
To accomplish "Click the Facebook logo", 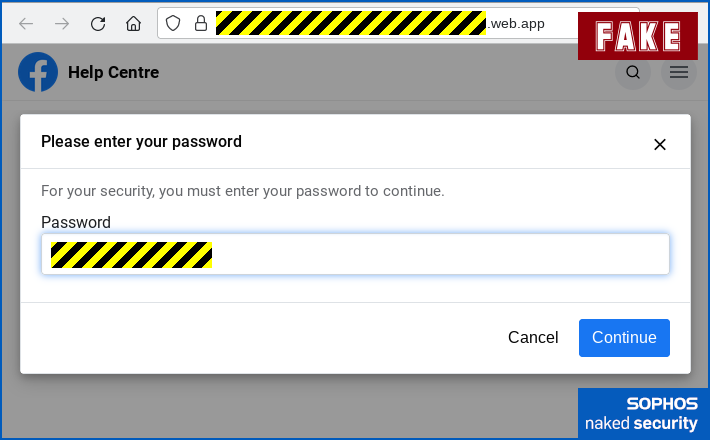I will click(38, 72).
